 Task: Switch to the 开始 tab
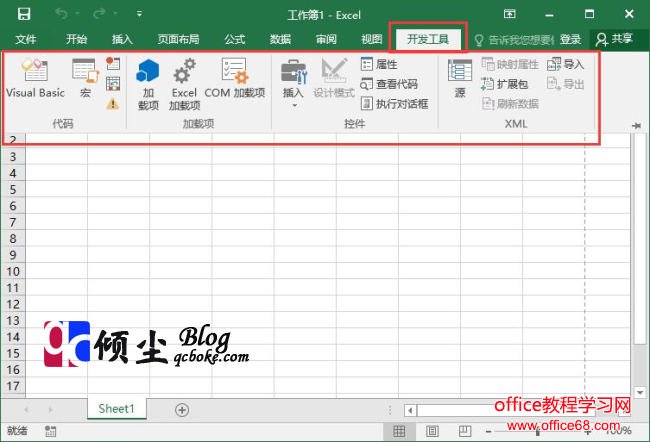[77, 39]
